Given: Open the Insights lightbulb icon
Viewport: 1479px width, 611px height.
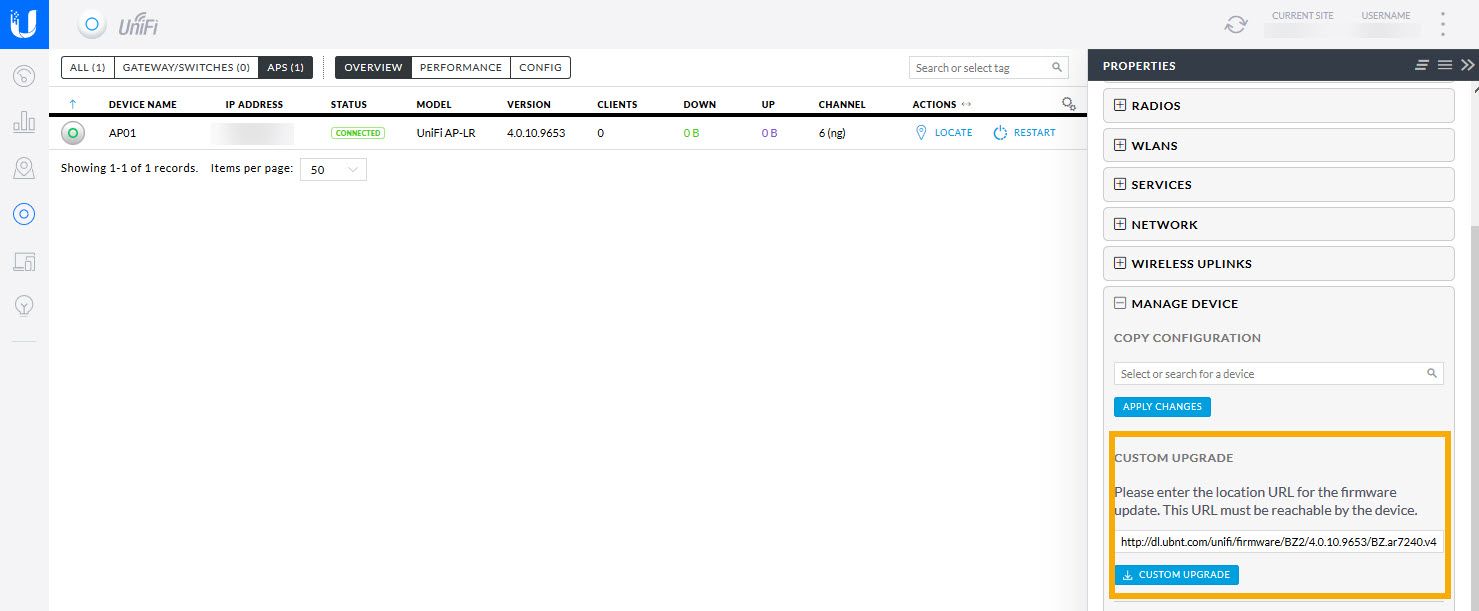Looking at the screenshot, I should (x=24, y=306).
